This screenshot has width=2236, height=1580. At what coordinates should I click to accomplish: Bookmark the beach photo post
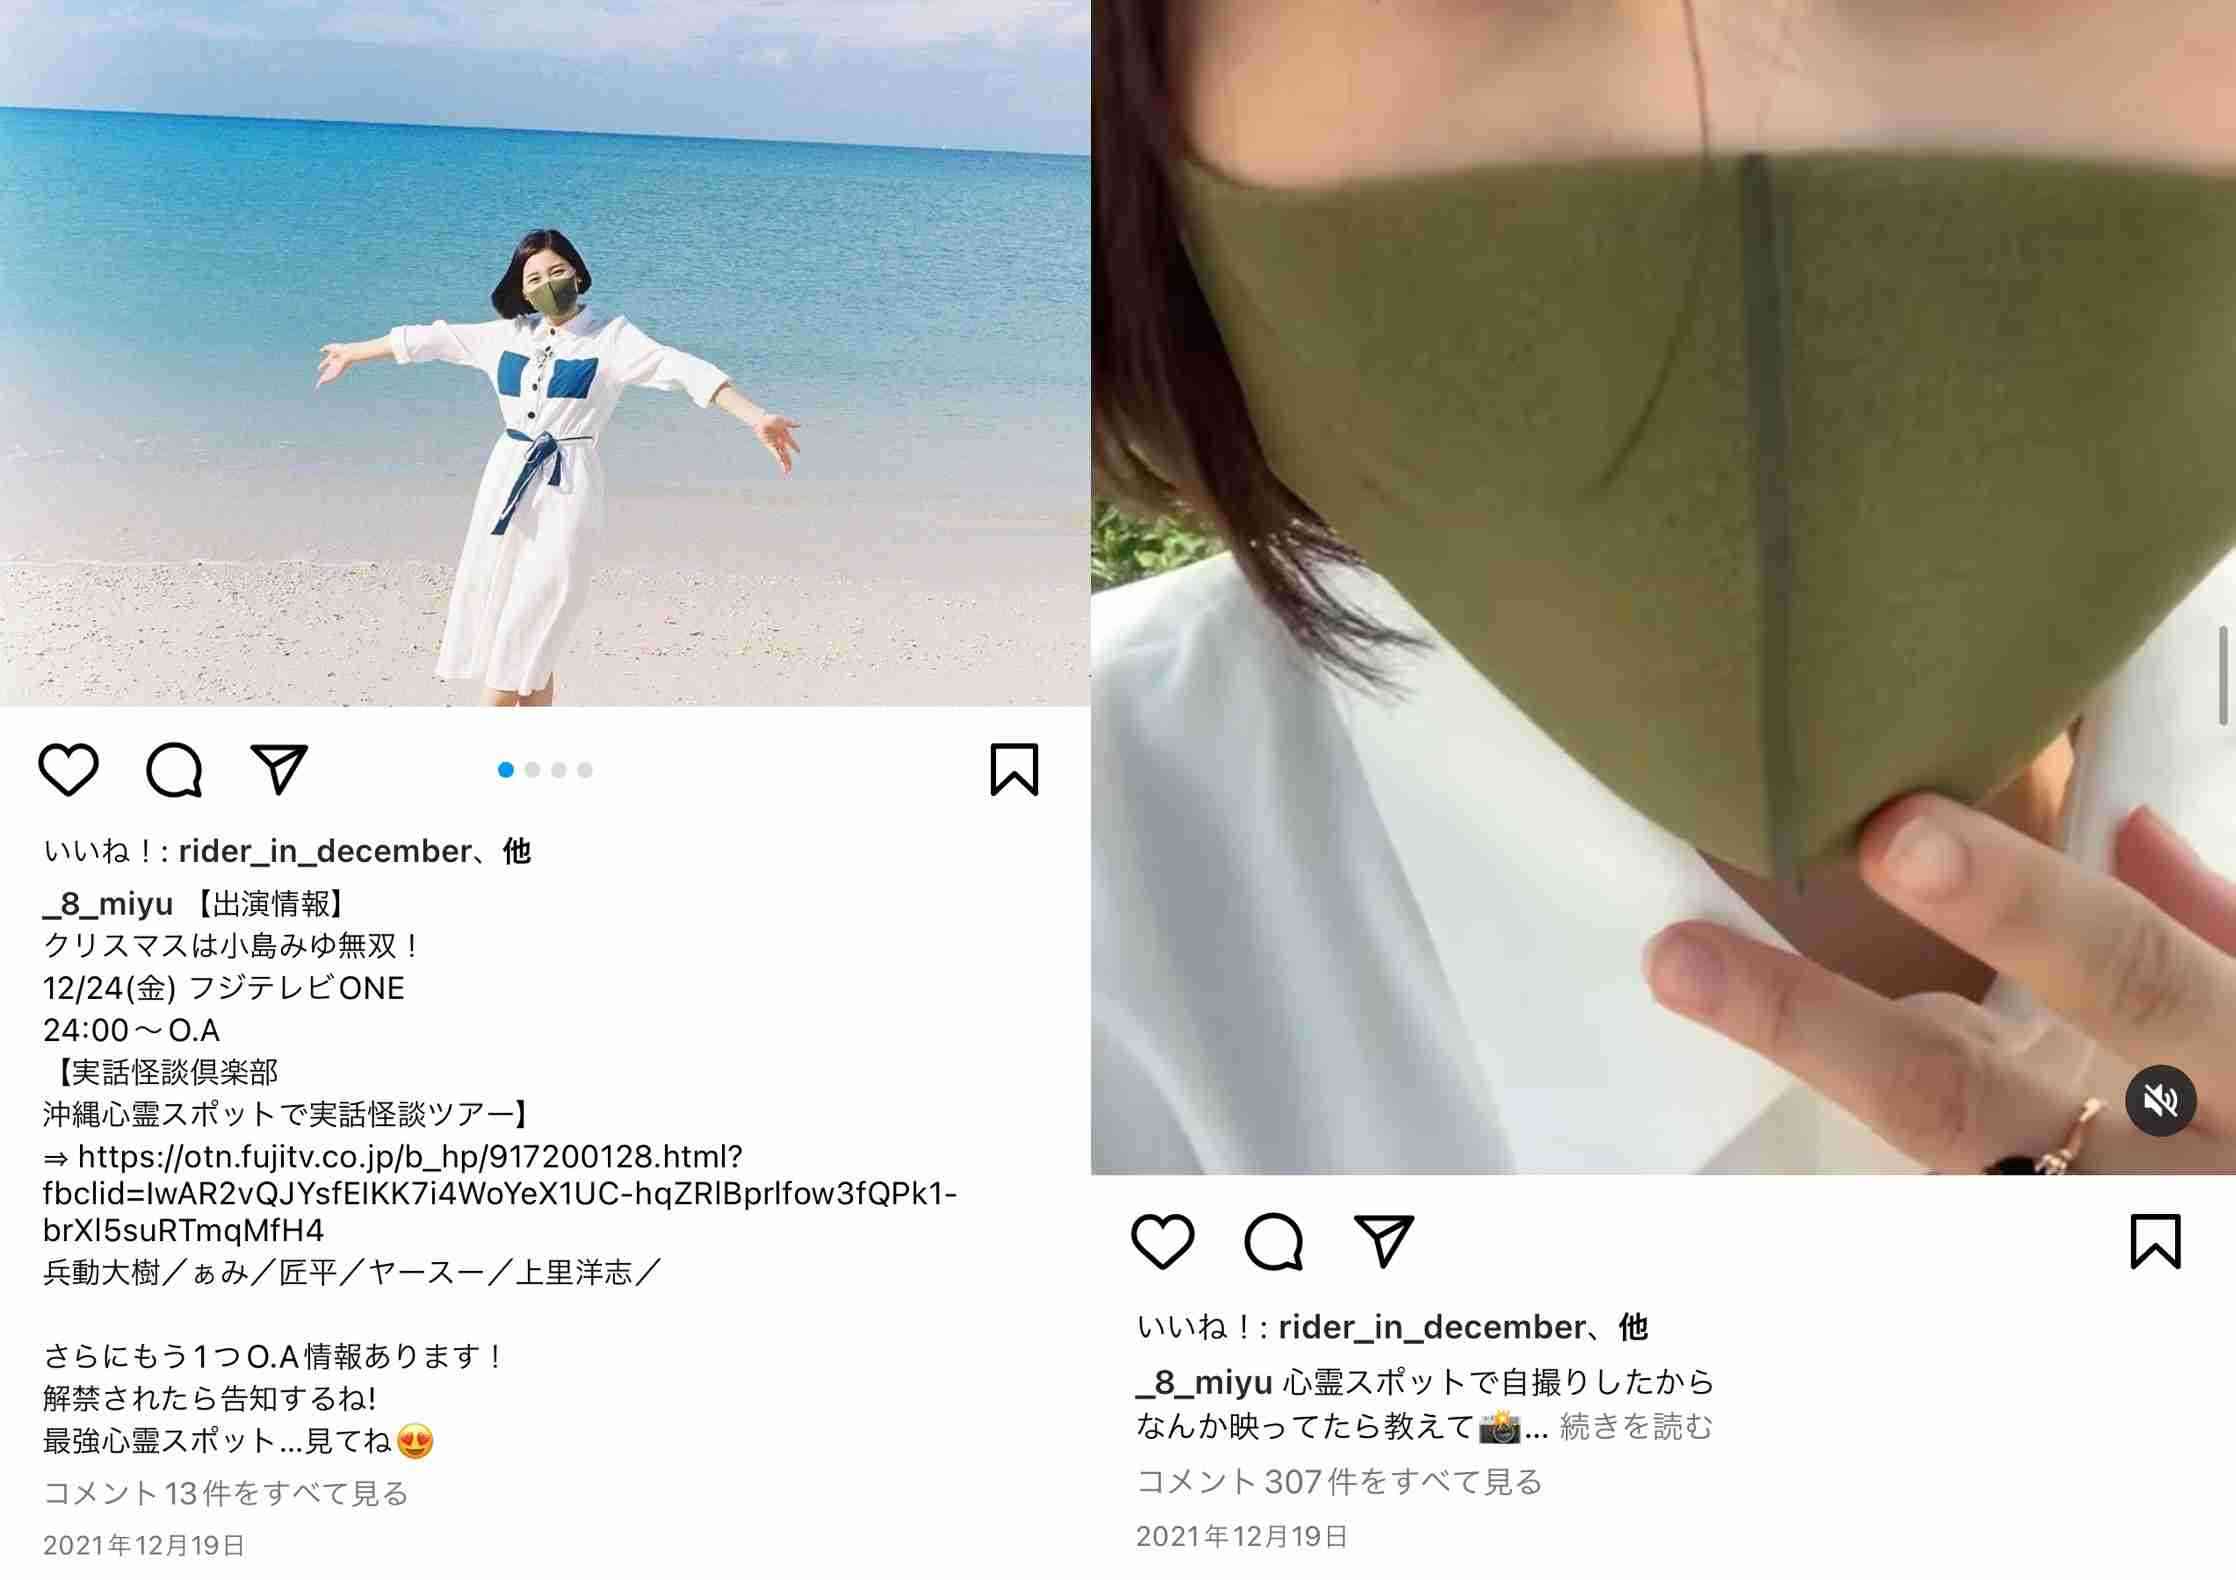(x=1014, y=769)
